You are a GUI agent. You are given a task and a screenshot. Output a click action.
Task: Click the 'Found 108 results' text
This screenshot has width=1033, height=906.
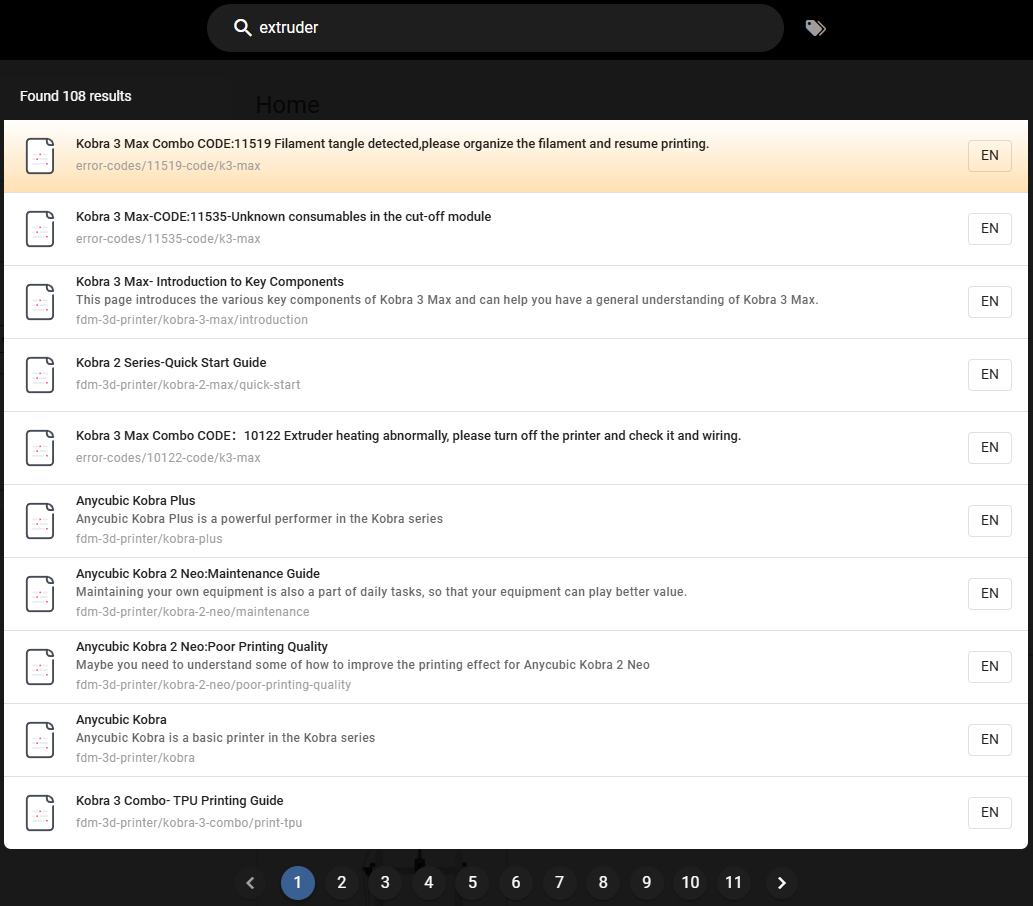click(x=76, y=96)
